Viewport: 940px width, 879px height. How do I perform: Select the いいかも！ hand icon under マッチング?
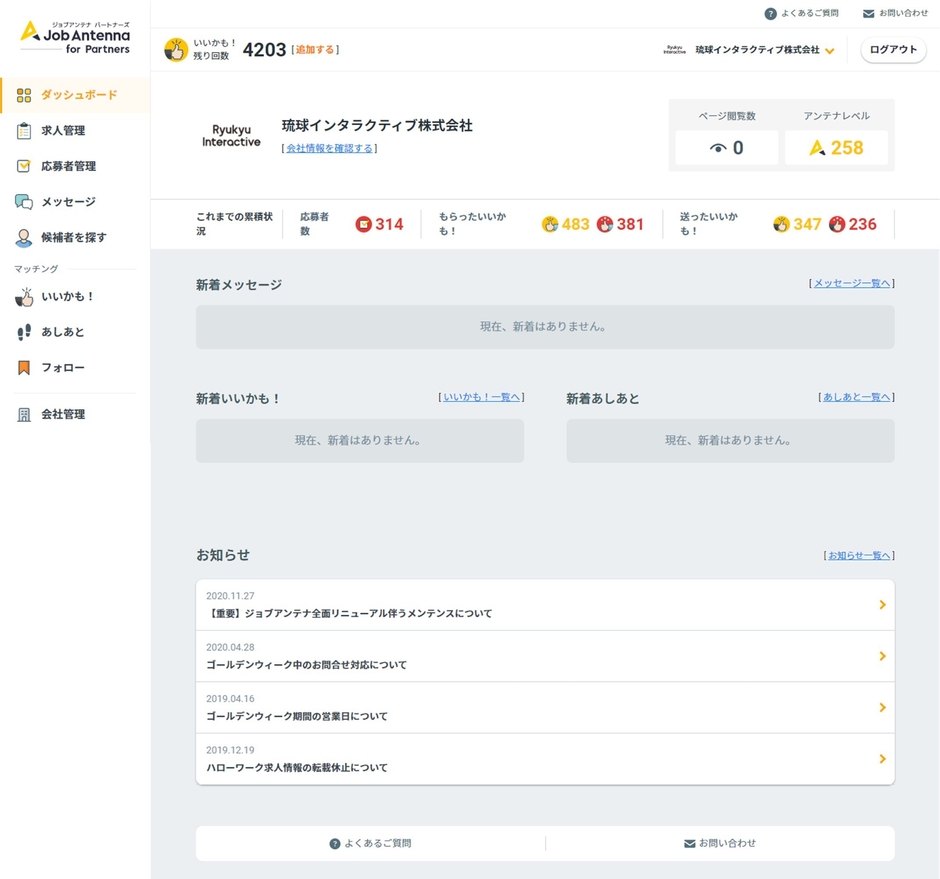pyautogui.click(x=27, y=296)
